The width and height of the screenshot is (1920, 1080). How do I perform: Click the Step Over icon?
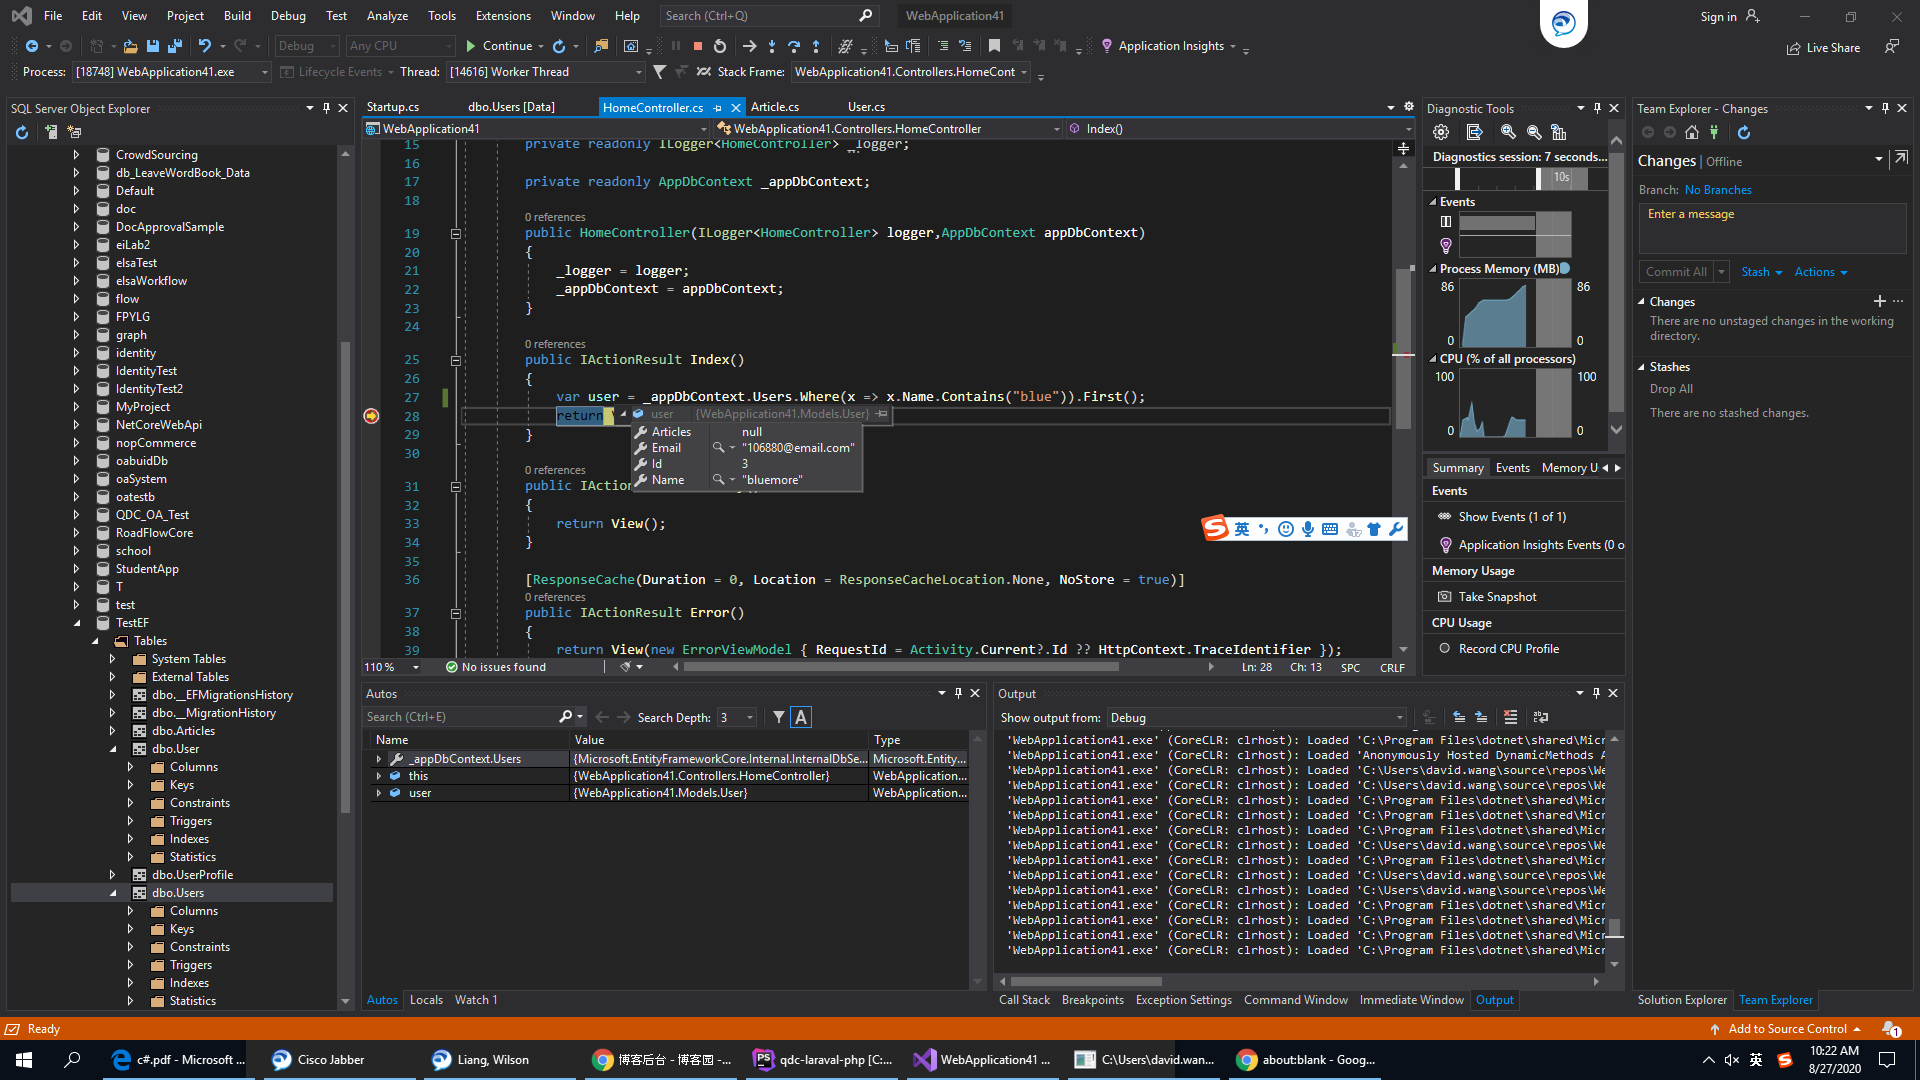[x=794, y=46]
